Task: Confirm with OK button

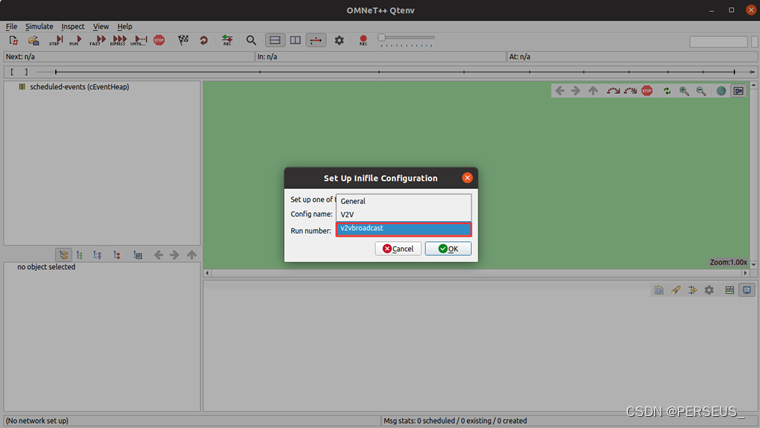Action: [448, 249]
